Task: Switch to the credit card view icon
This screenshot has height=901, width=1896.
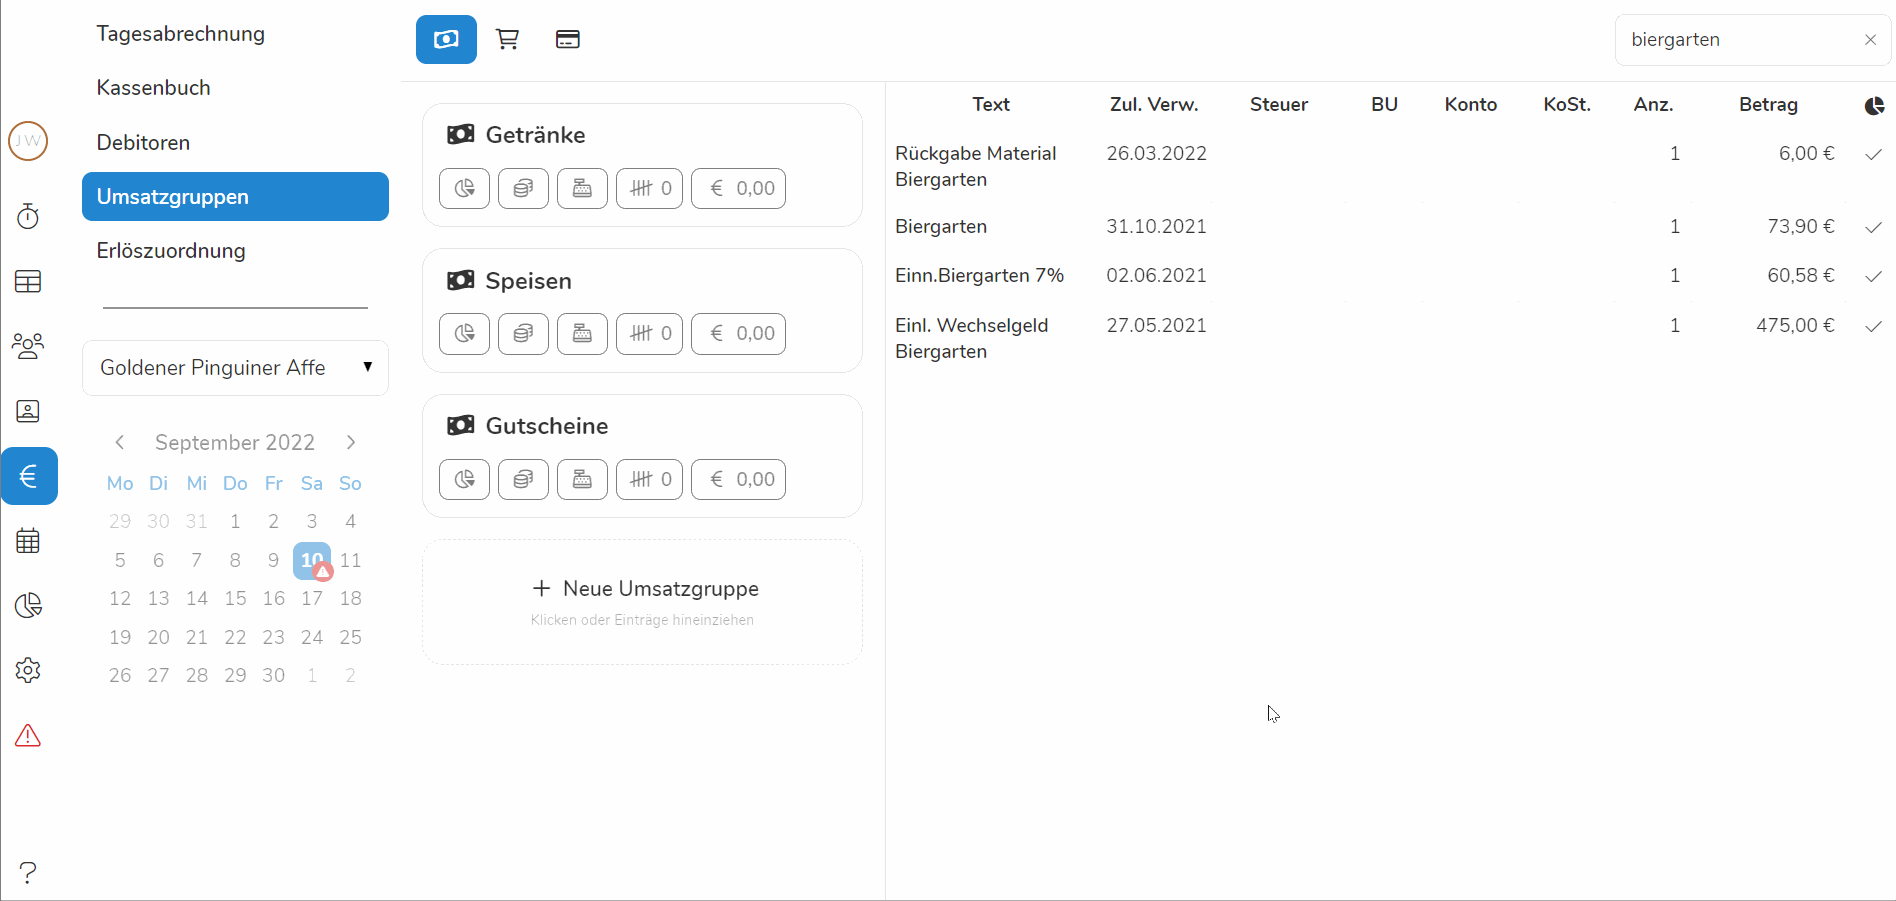Action: [x=567, y=40]
